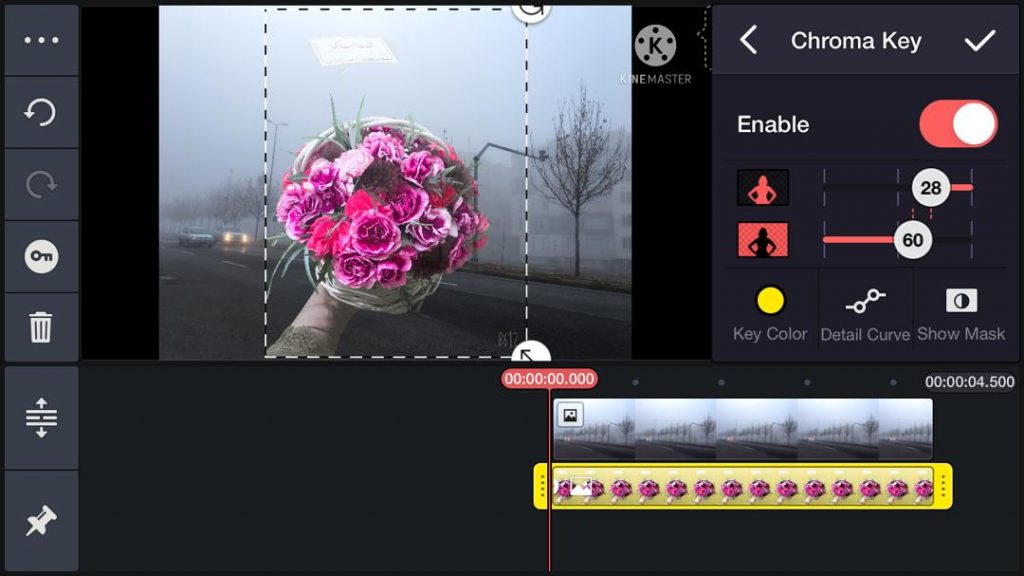This screenshot has height=576, width=1024.
Task: Click the lower slider knob showing 60
Action: pos(912,241)
